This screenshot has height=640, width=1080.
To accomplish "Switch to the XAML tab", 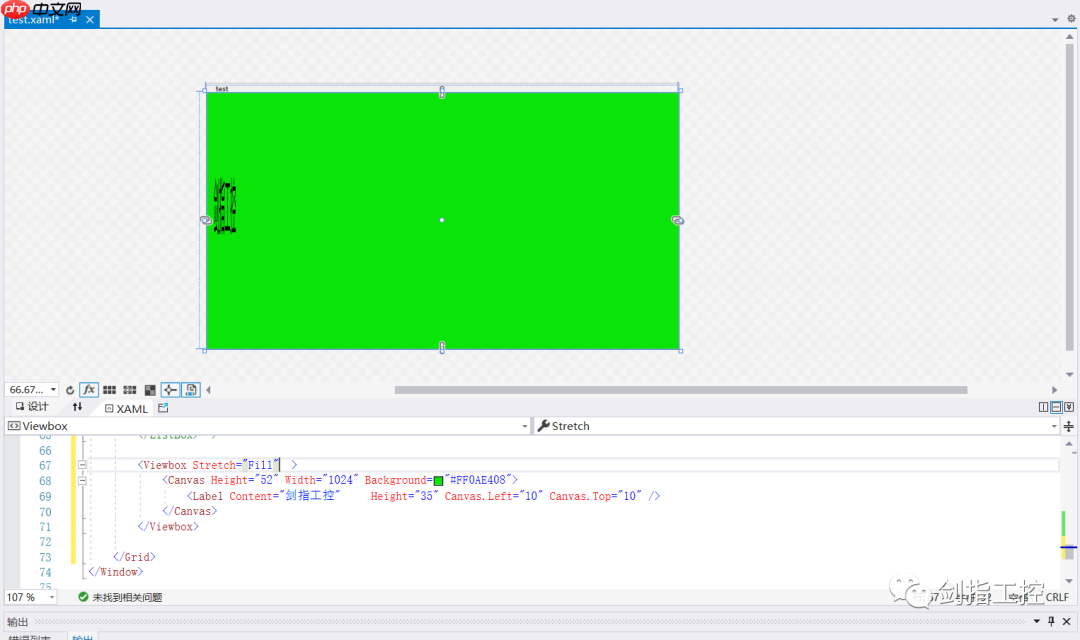I will (x=126, y=409).
